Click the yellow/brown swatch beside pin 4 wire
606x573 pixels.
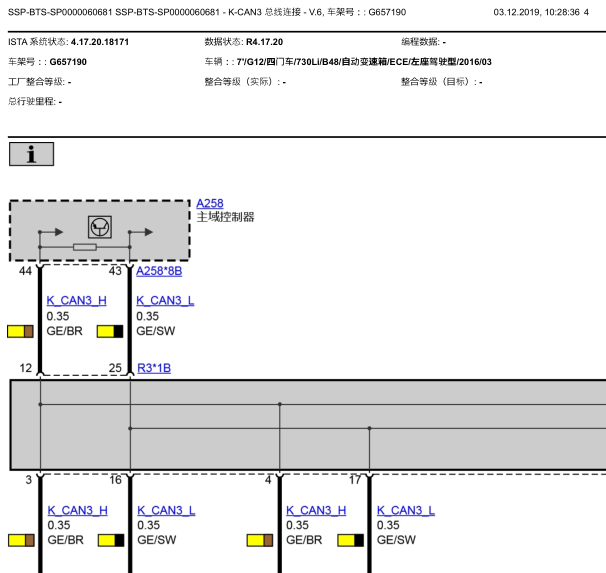pyautogui.click(x=260, y=540)
